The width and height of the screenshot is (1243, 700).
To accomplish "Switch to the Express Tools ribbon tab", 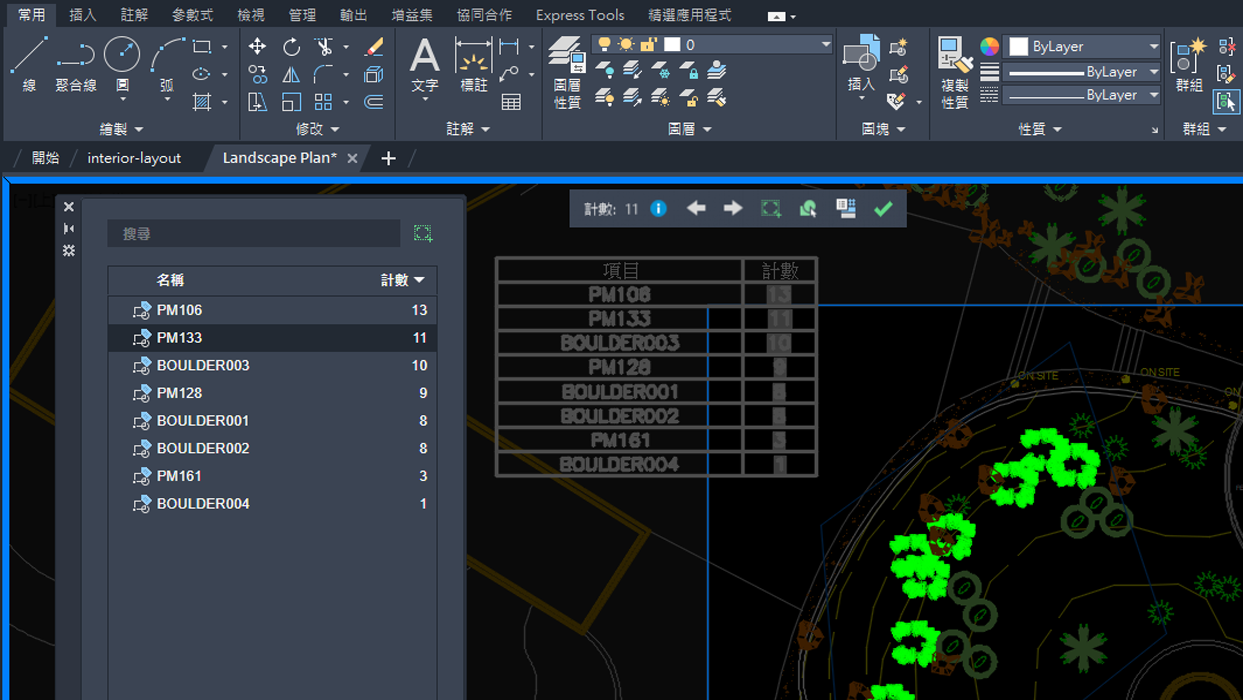I will tap(579, 15).
